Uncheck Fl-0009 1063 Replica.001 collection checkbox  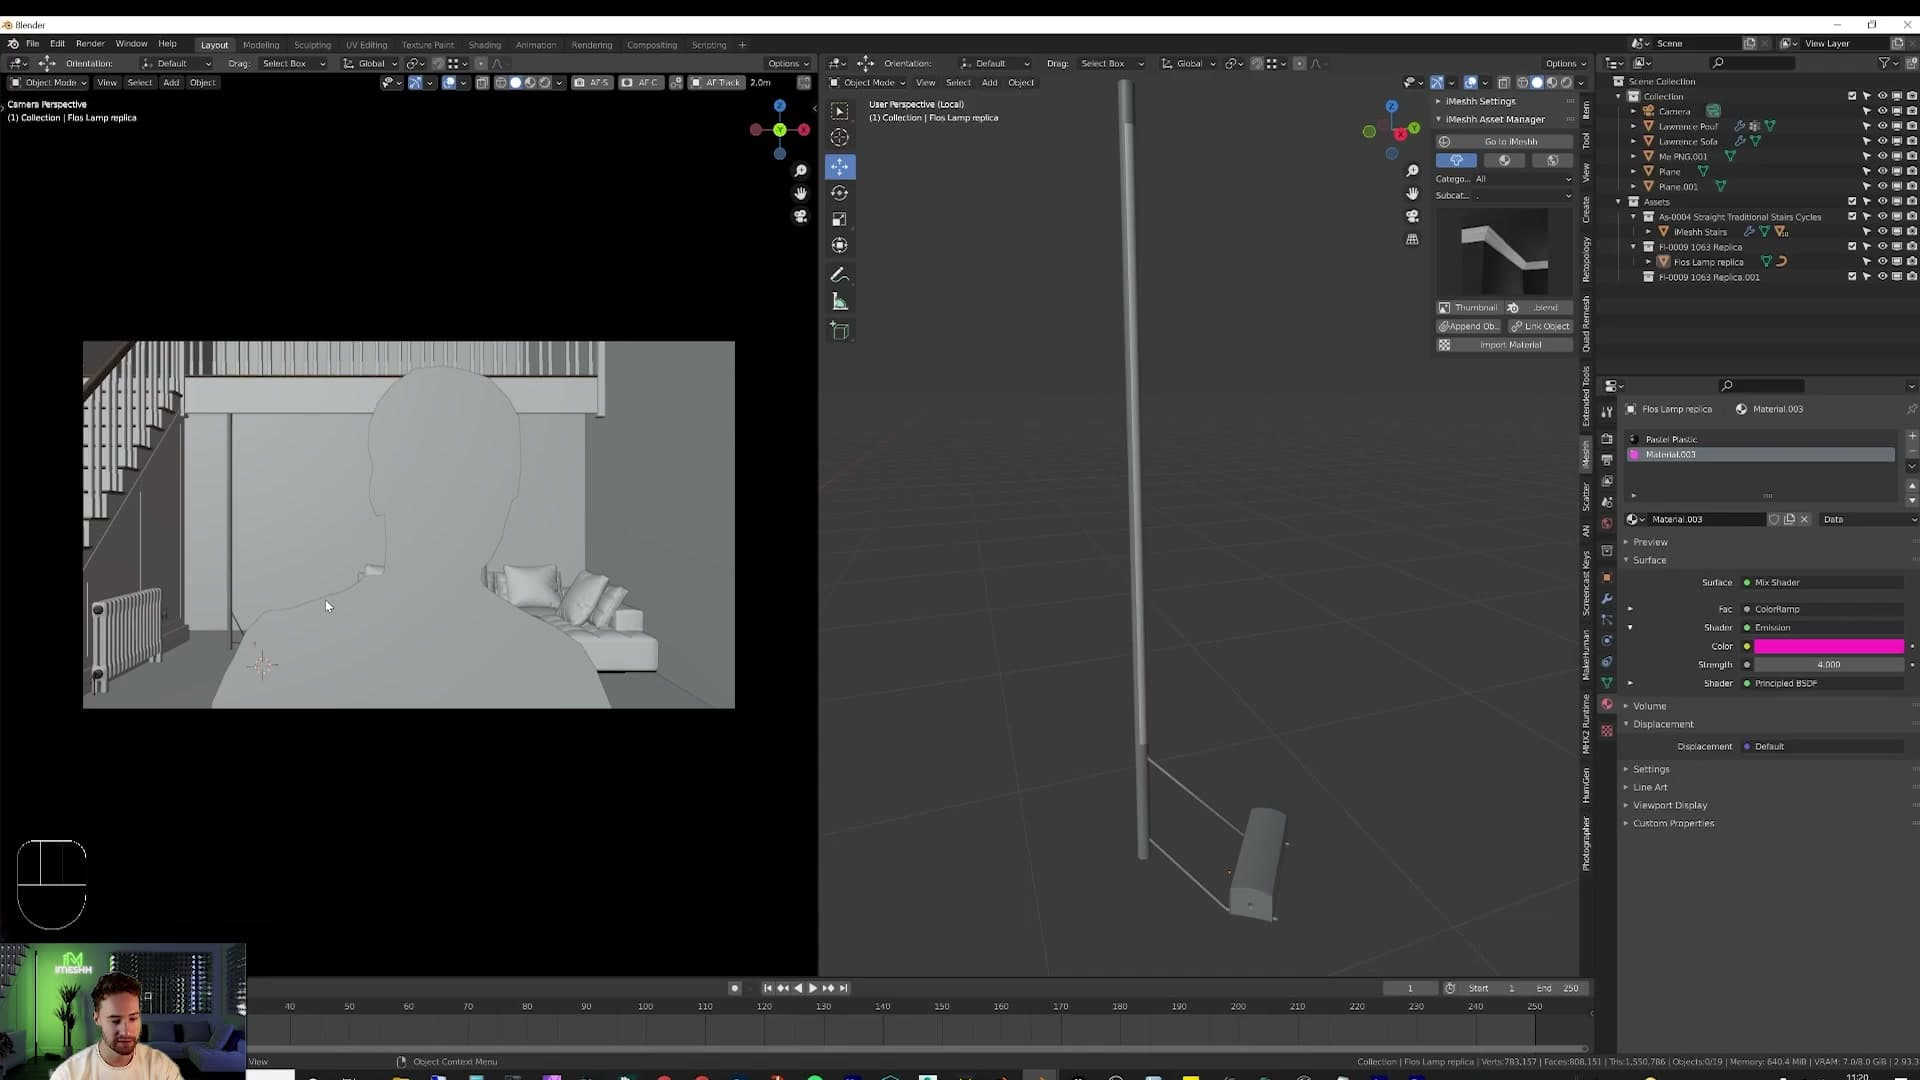click(x=1852, y=277)
